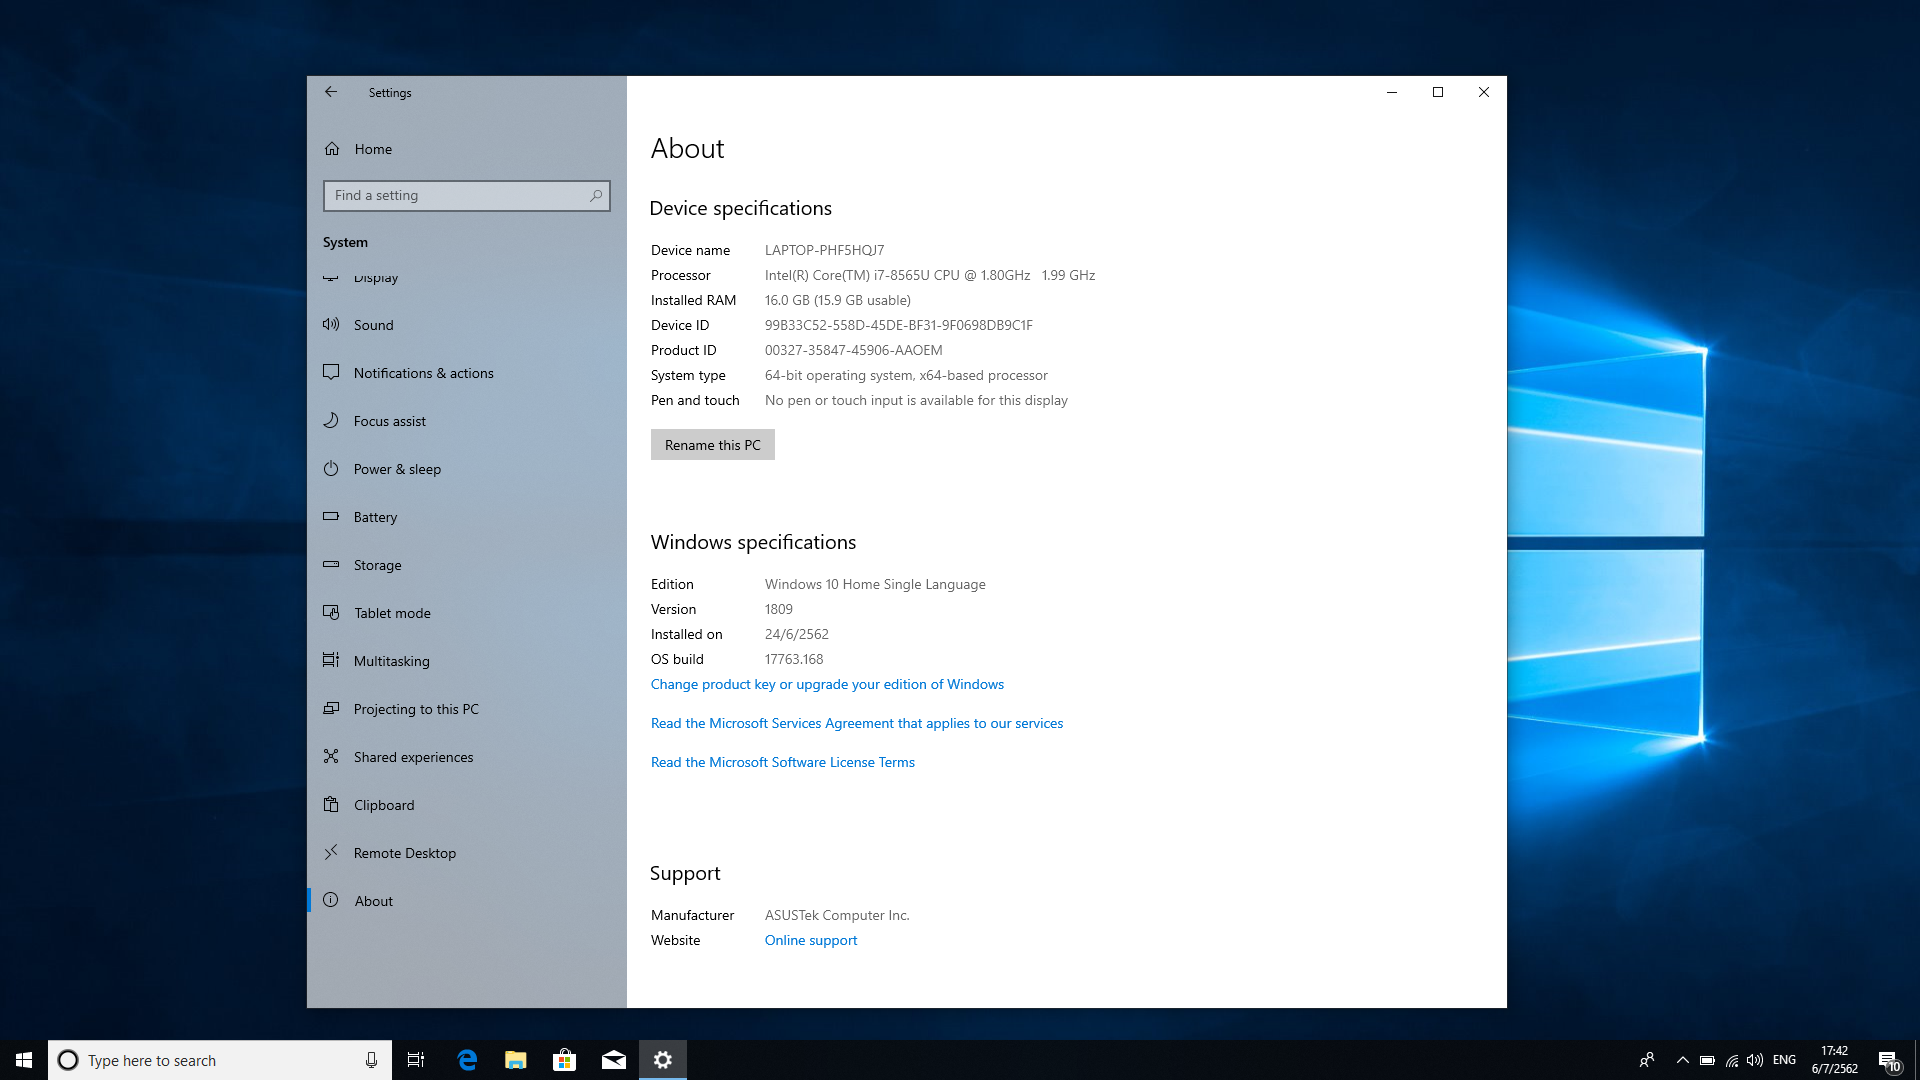Open the Windows Start menu
Viewport: 1920px width, 1080px height.
(x=24, y=1060)
